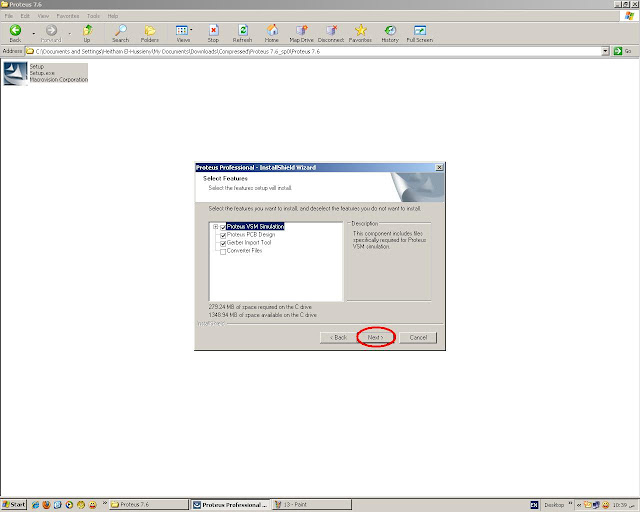Cancel the Proteus installation
The height and width of the screenshot is (512, 640).
point(418,337)
